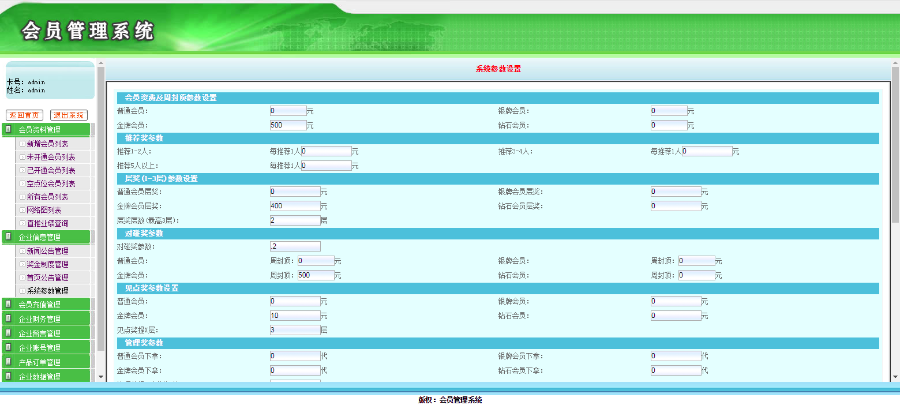Focus the 钻石会员下拿 input field
The width and height of the screenshot is (900, 405).
click(676, 370)
